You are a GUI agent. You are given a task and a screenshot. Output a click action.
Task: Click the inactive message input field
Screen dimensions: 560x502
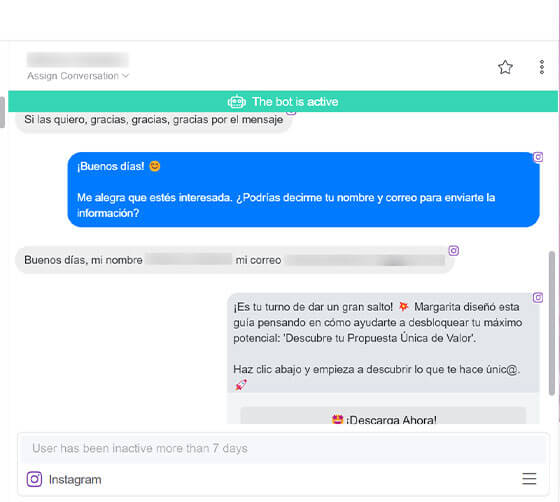pos(283,448)
